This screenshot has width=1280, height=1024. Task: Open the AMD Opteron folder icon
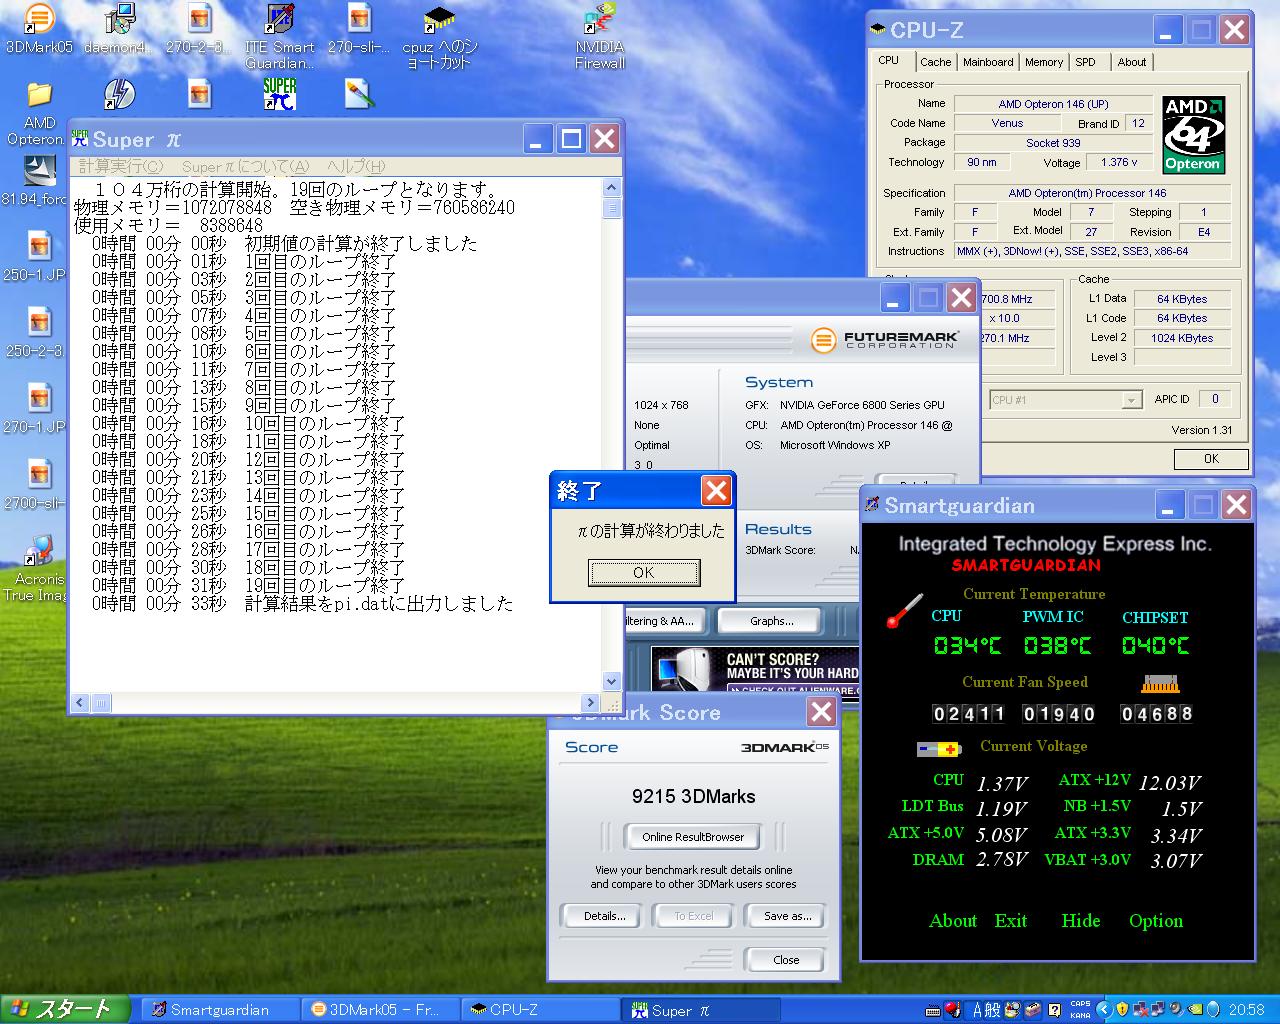[x=39, y=94]
